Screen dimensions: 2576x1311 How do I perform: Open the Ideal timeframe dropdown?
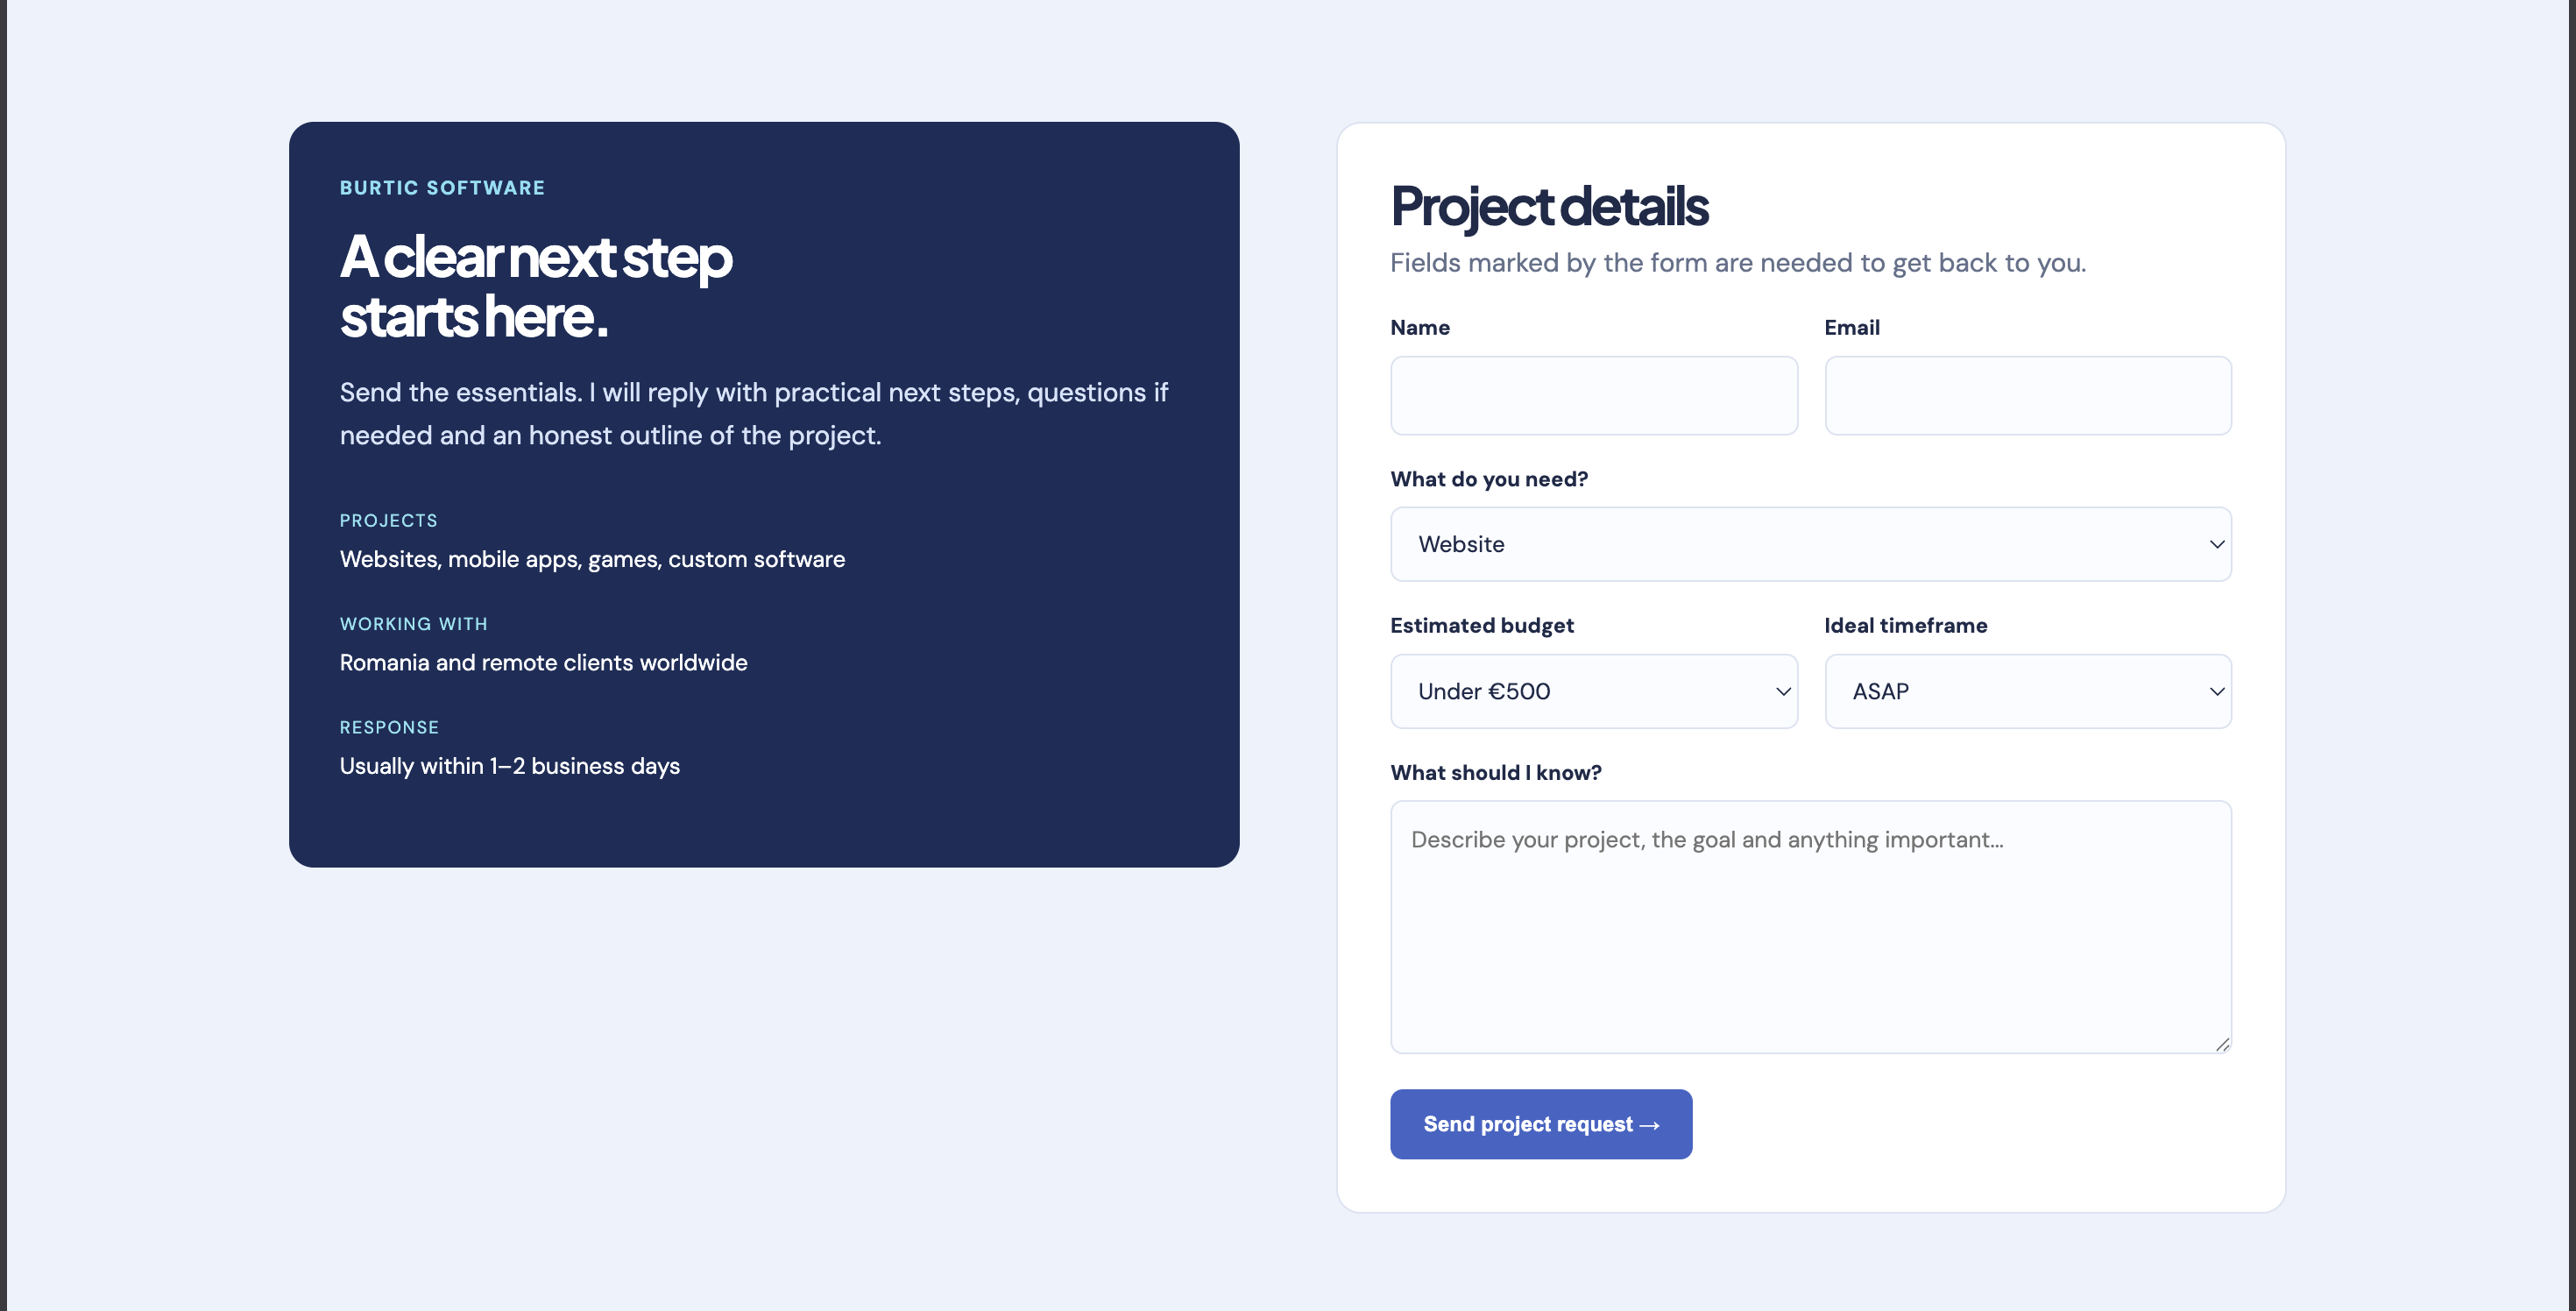coord(2028,691)
